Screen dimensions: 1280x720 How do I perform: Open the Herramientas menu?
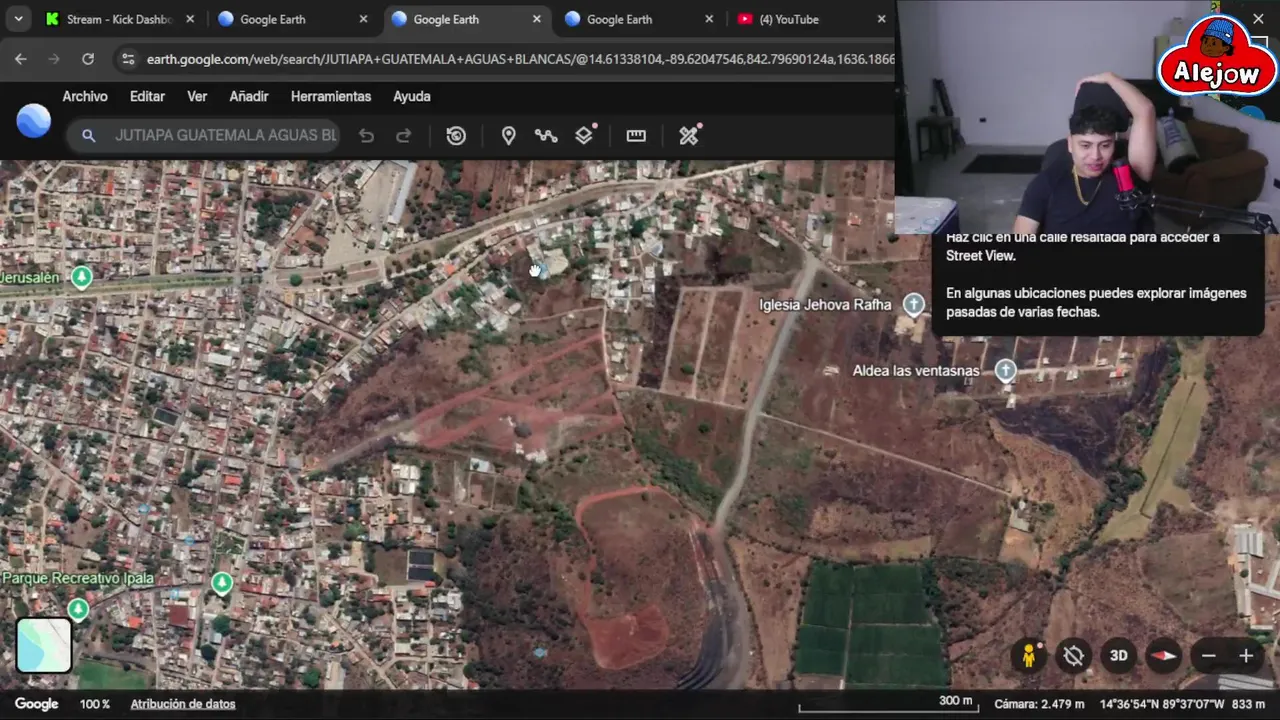[331, 96]
